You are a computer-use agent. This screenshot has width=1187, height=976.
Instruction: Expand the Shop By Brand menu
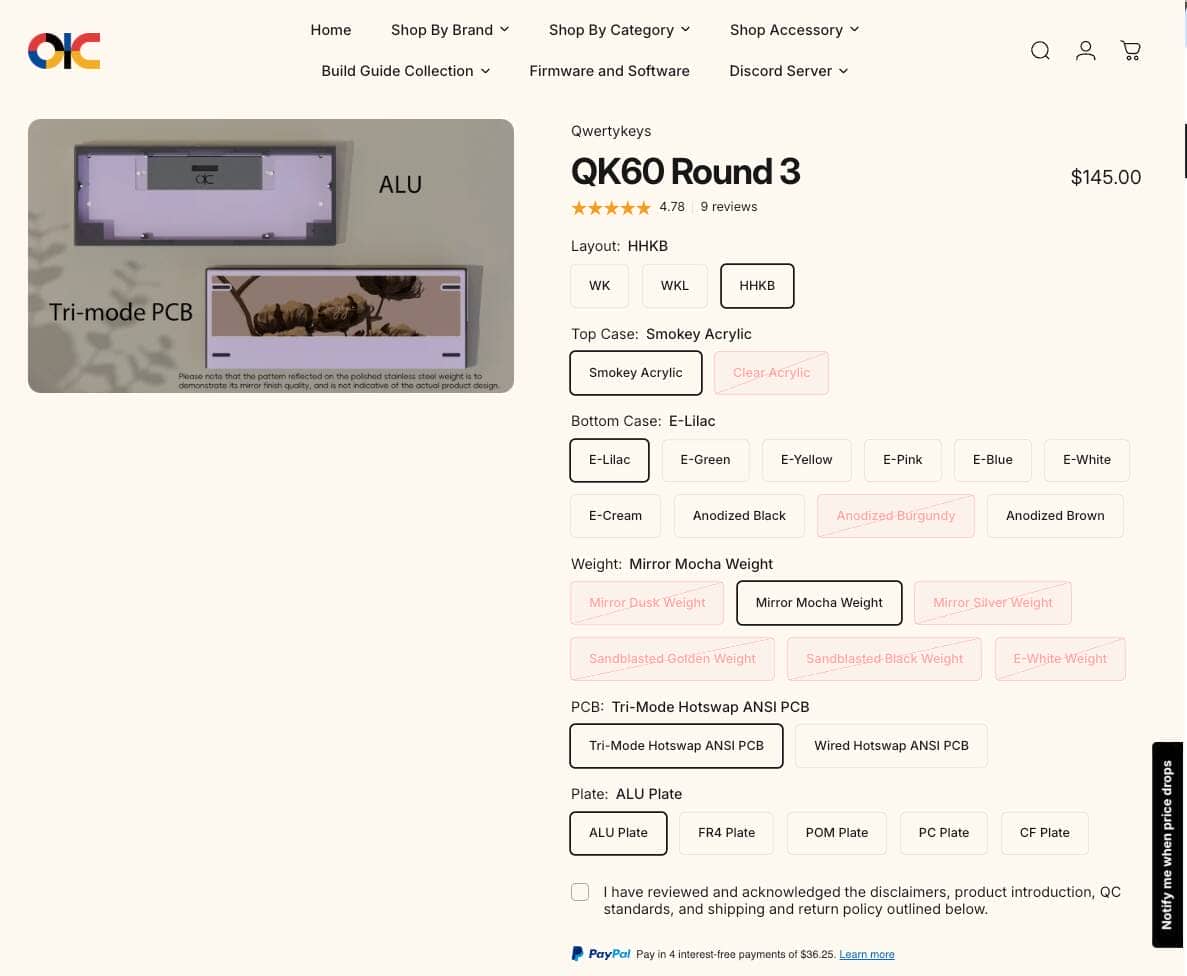450,30
